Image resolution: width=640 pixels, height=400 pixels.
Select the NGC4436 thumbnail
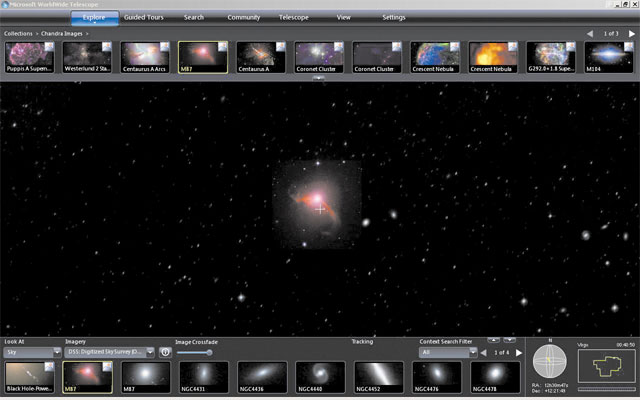point(262,378)
